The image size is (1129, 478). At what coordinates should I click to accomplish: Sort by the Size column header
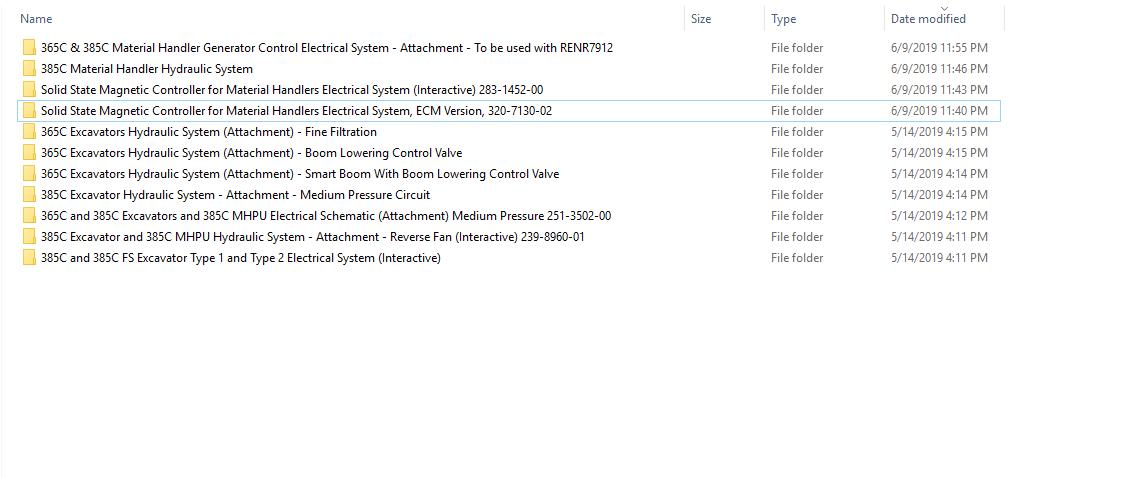click(701, 19)
